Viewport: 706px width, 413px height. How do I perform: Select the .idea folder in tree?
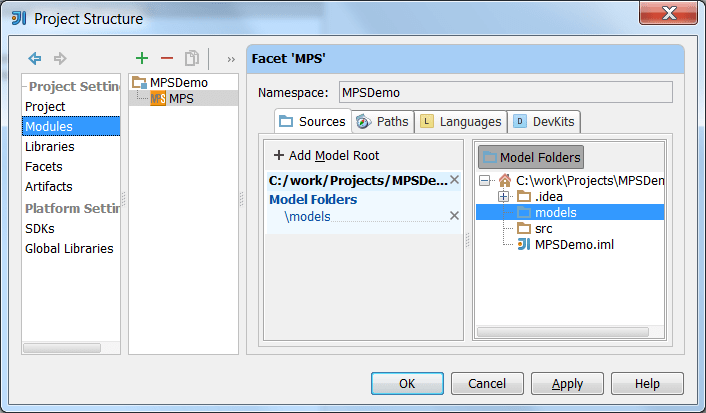click(x=540, y=196)
